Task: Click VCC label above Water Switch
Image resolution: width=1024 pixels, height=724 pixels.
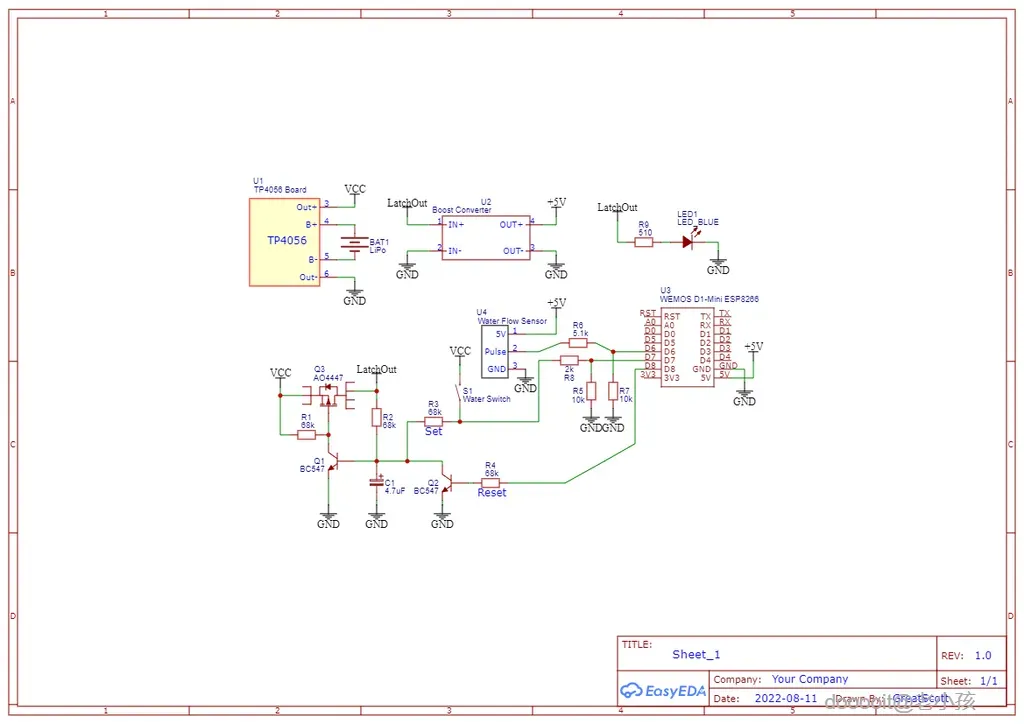Action: coord(460,351)
